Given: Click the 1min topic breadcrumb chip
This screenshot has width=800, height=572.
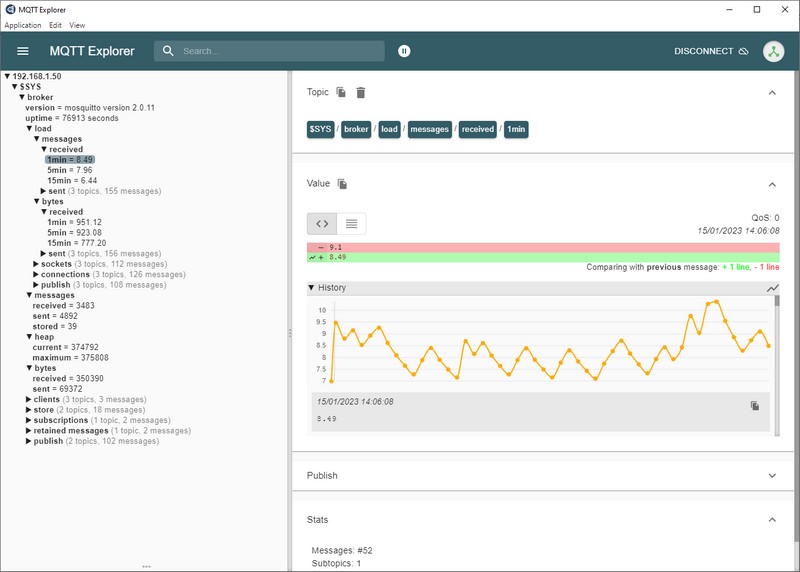Looking at the screenshot, I should [x=516, y=129].
